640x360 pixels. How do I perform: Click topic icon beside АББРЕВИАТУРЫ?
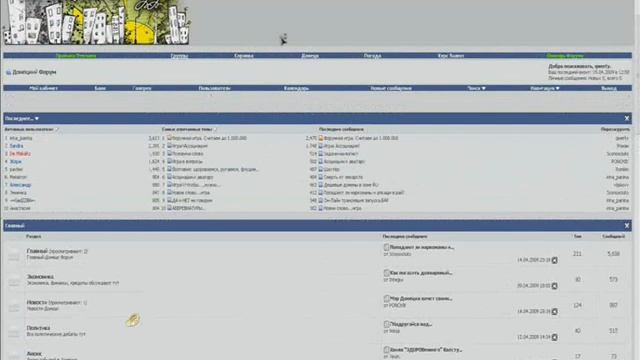(169, 208)
